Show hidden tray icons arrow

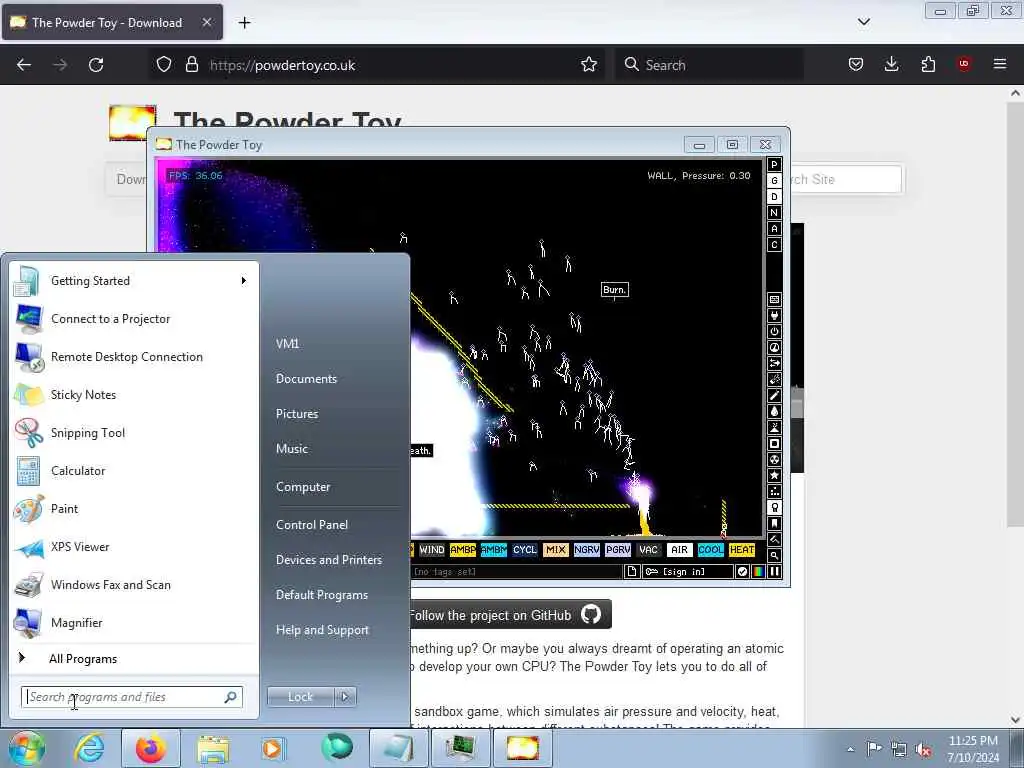pyautogui.click(x=850, y=749)
